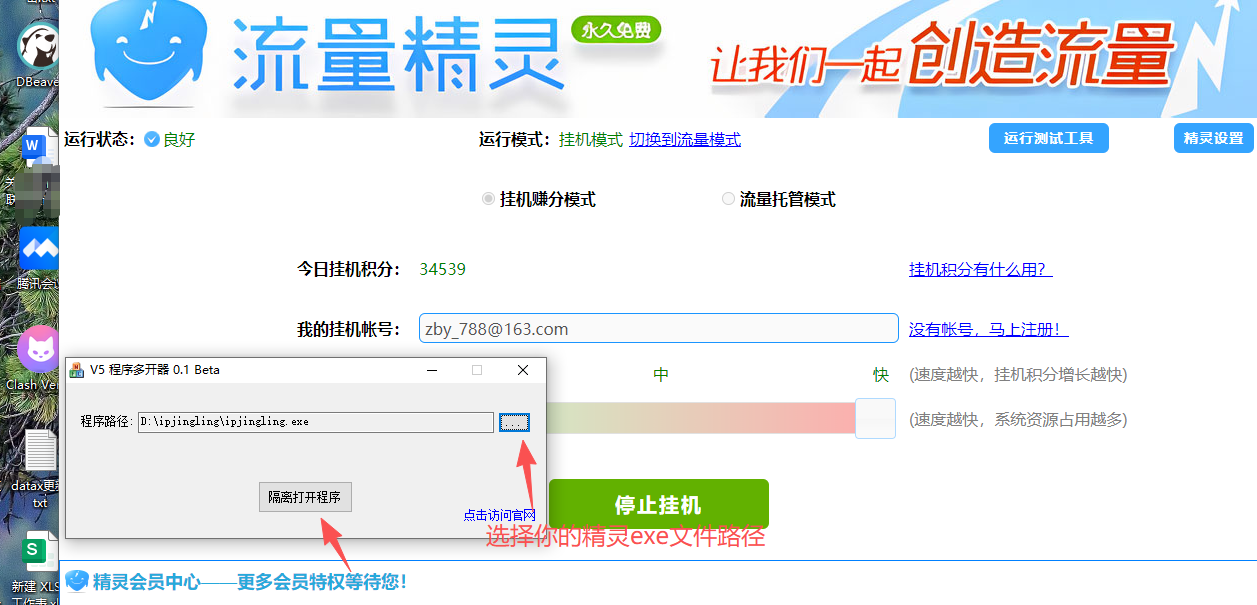Click 点击访问官网 link
The height and width of the screenshot is (605, 1257).
click(x=499, y=515)
